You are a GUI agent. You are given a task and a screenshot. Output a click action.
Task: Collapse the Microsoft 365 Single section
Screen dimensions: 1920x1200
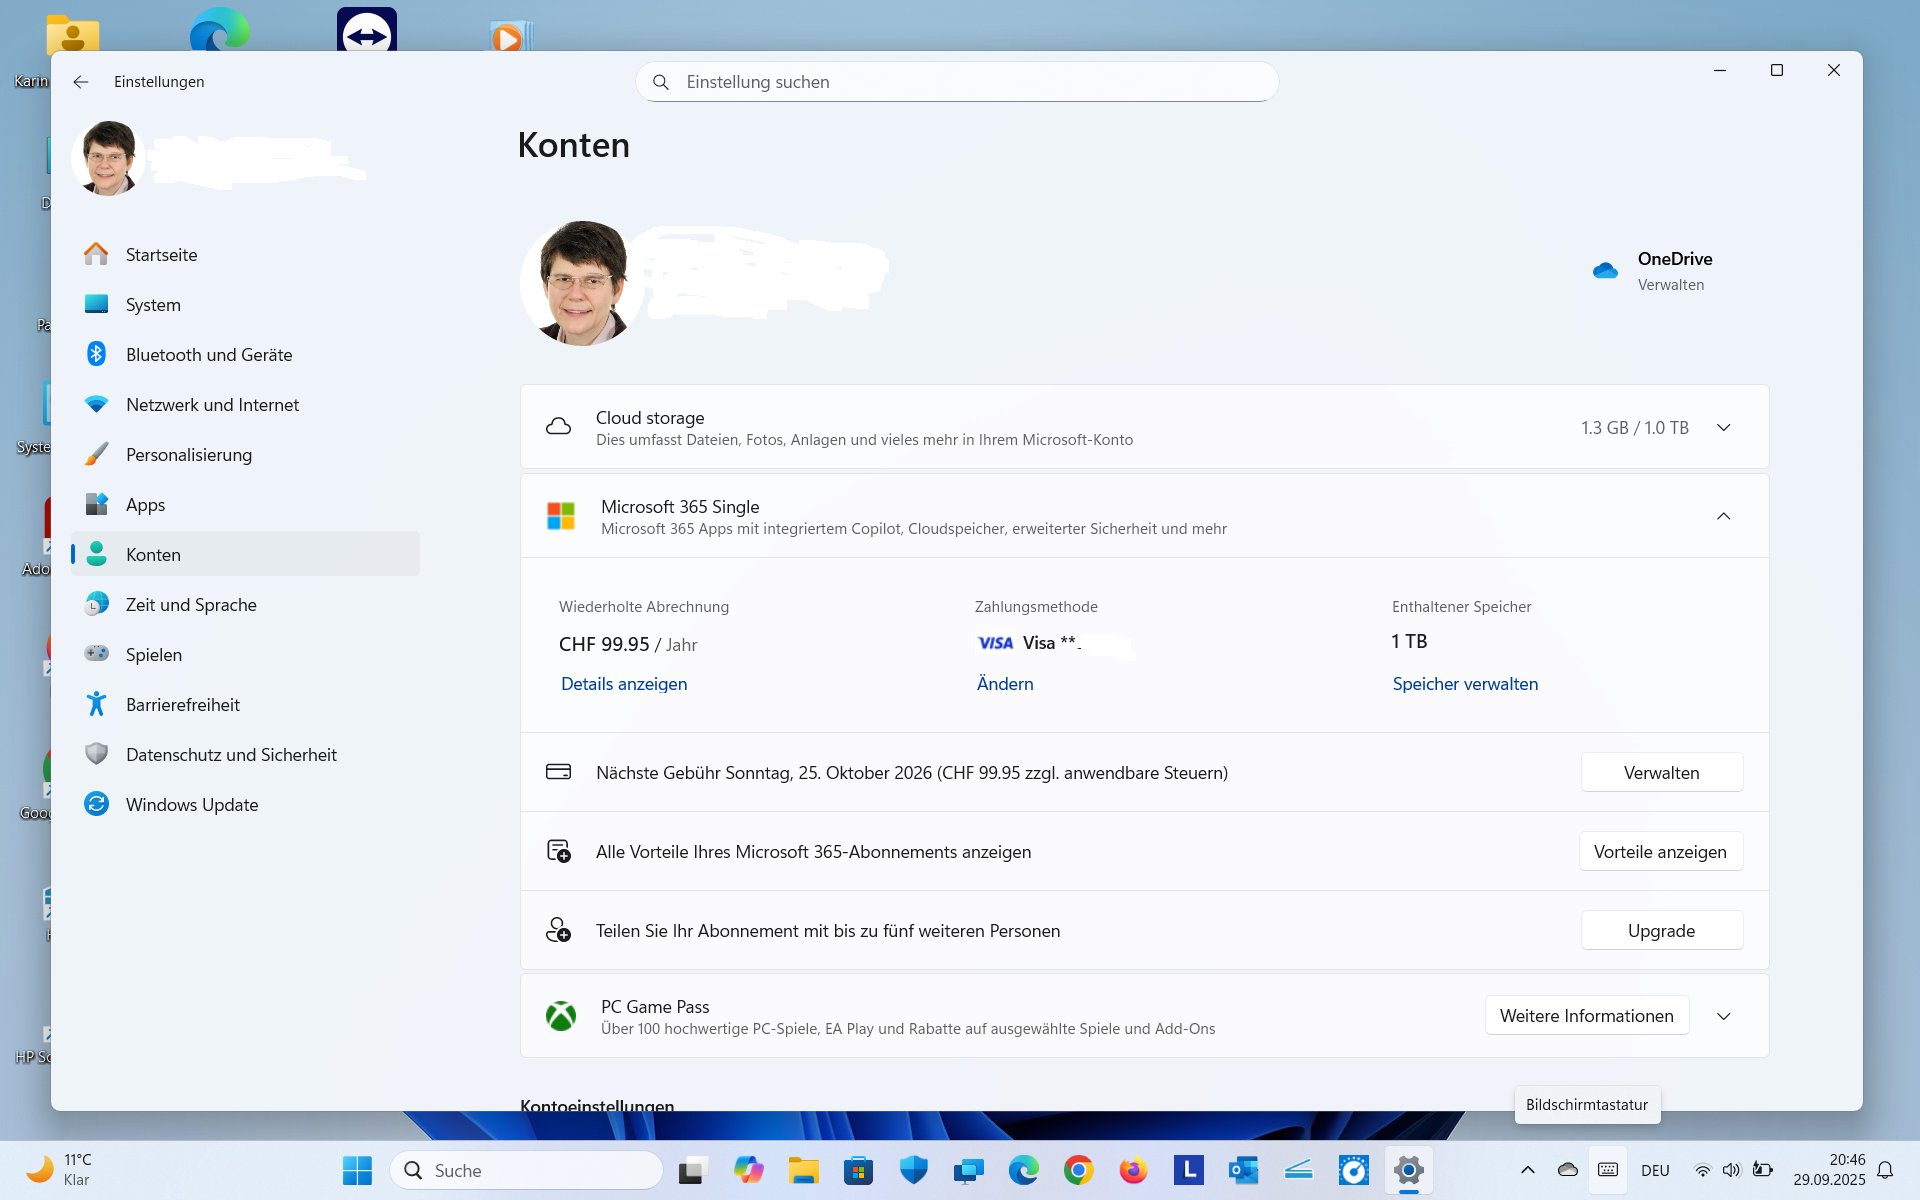coord(1724,516)
